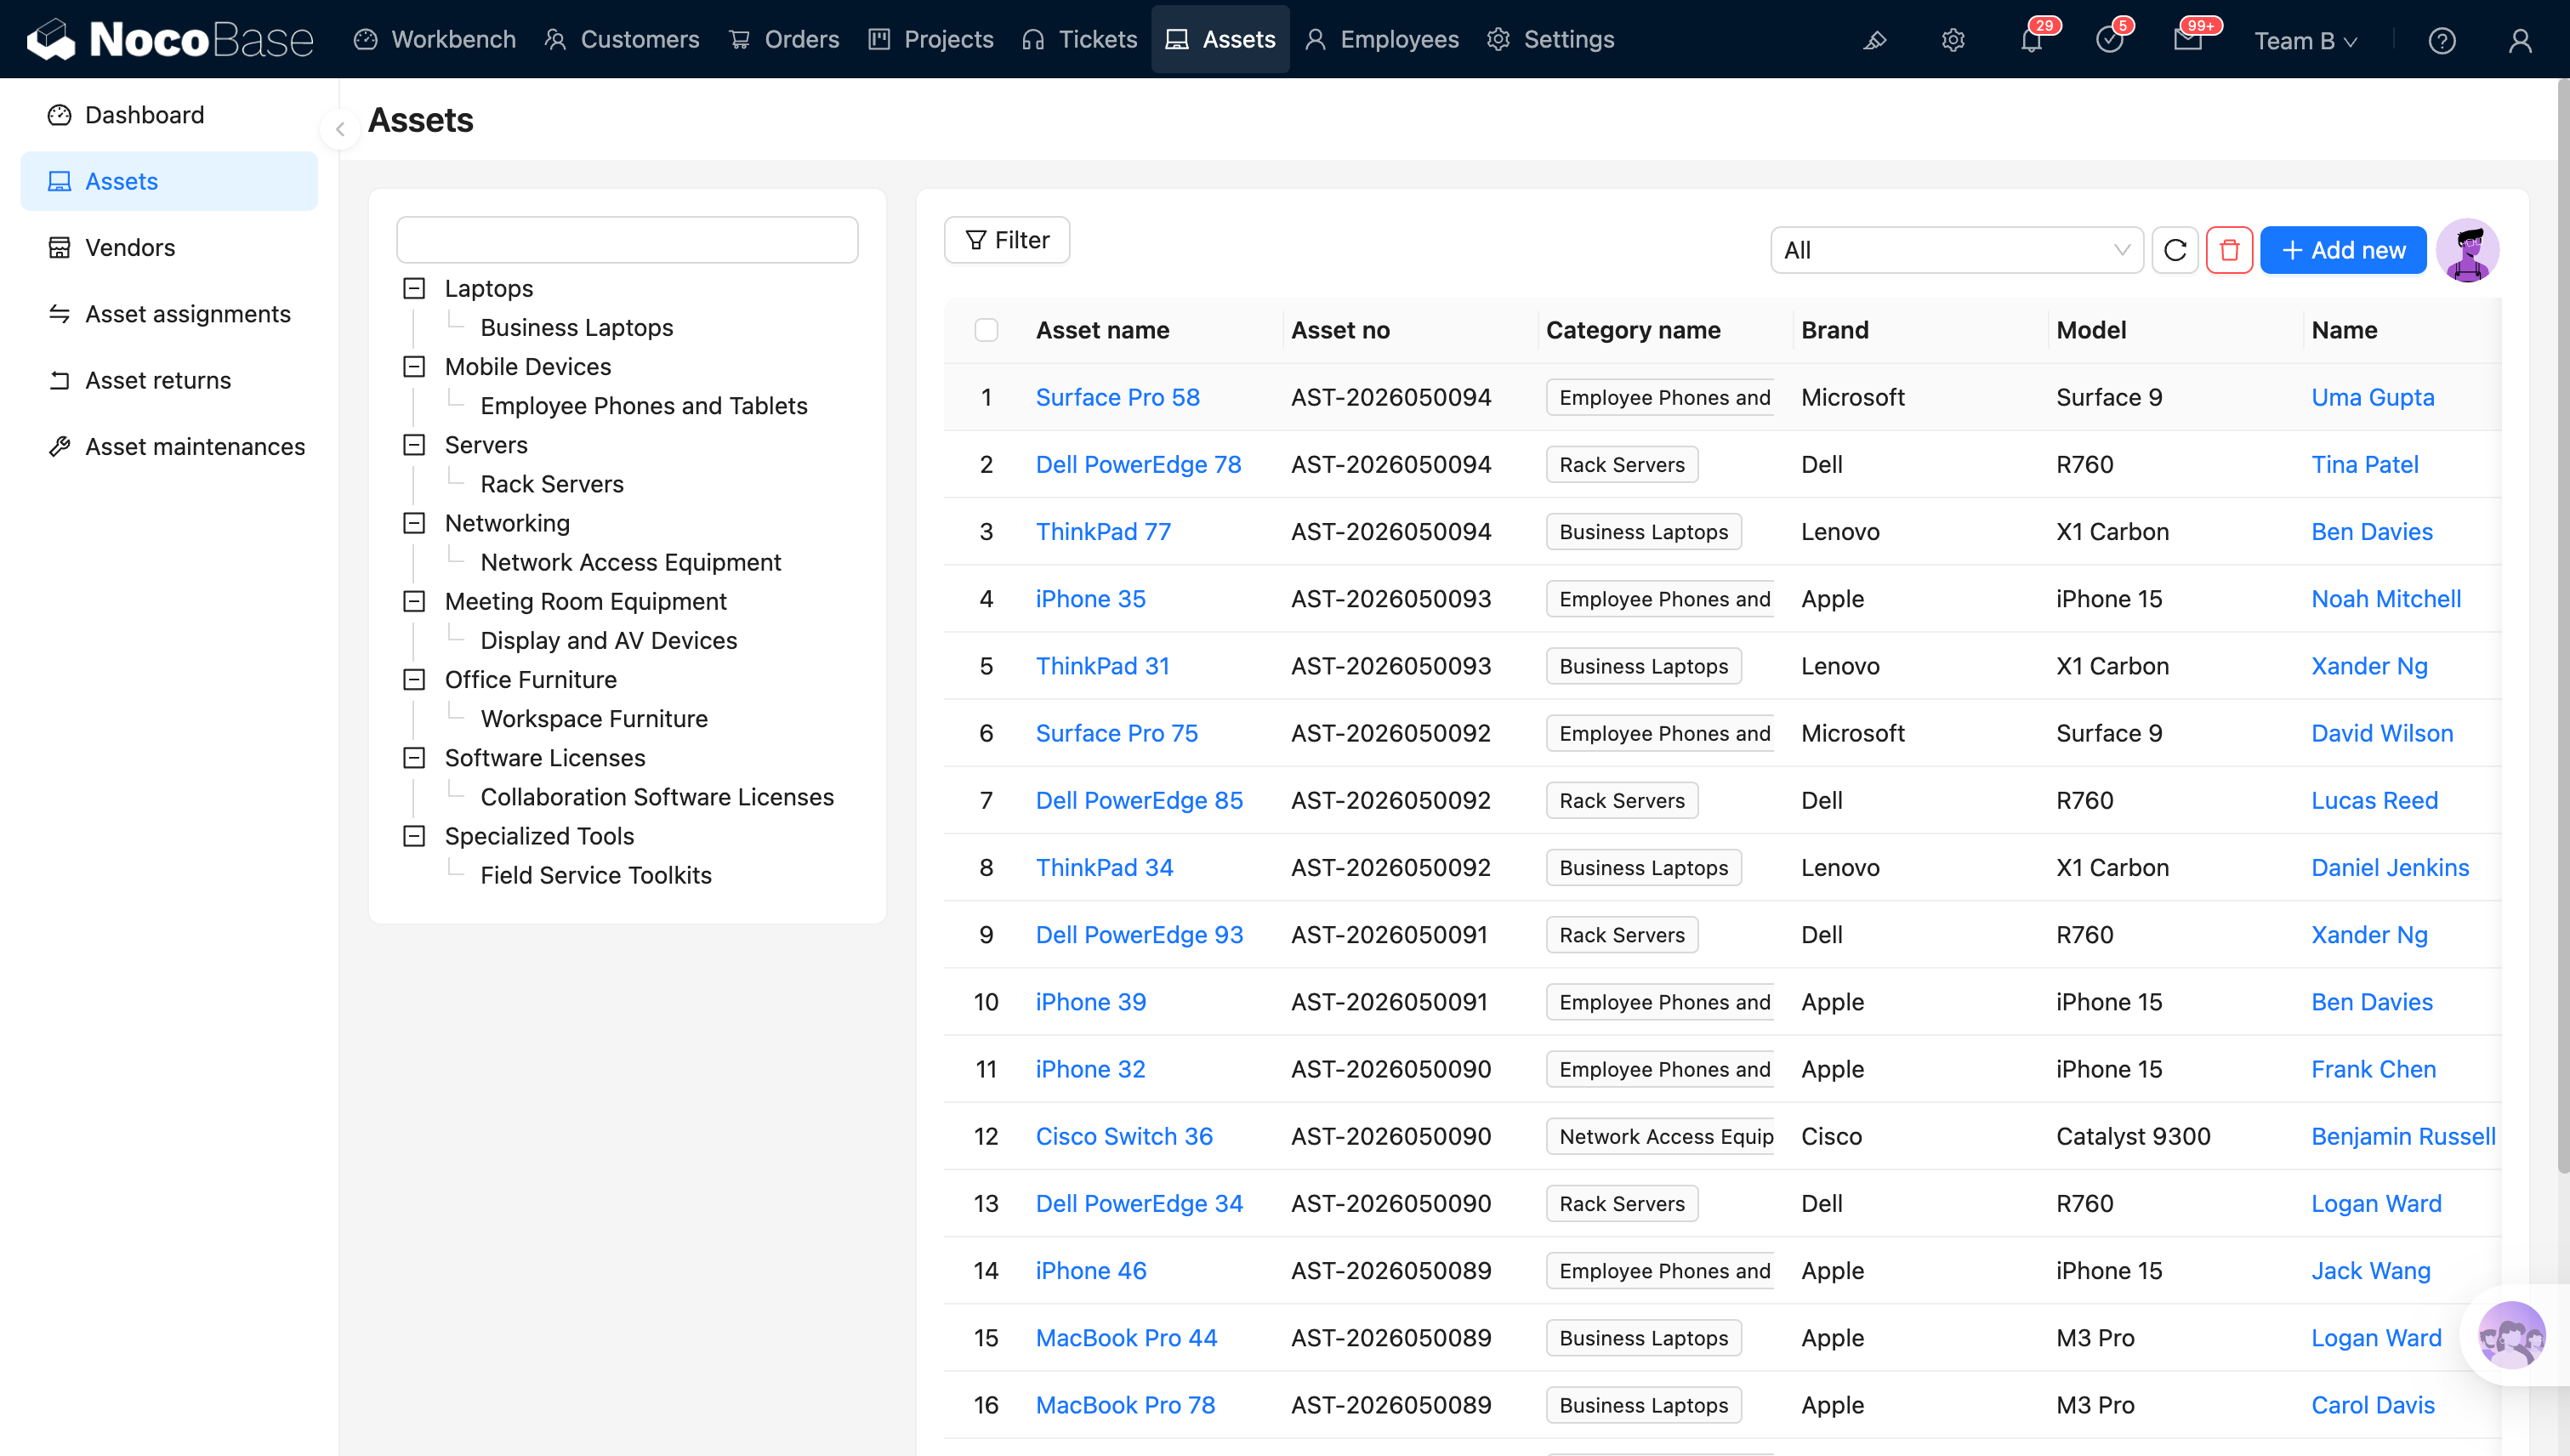
Task: Open the user profile icon in top bar
Action: tap(2520, 40)
